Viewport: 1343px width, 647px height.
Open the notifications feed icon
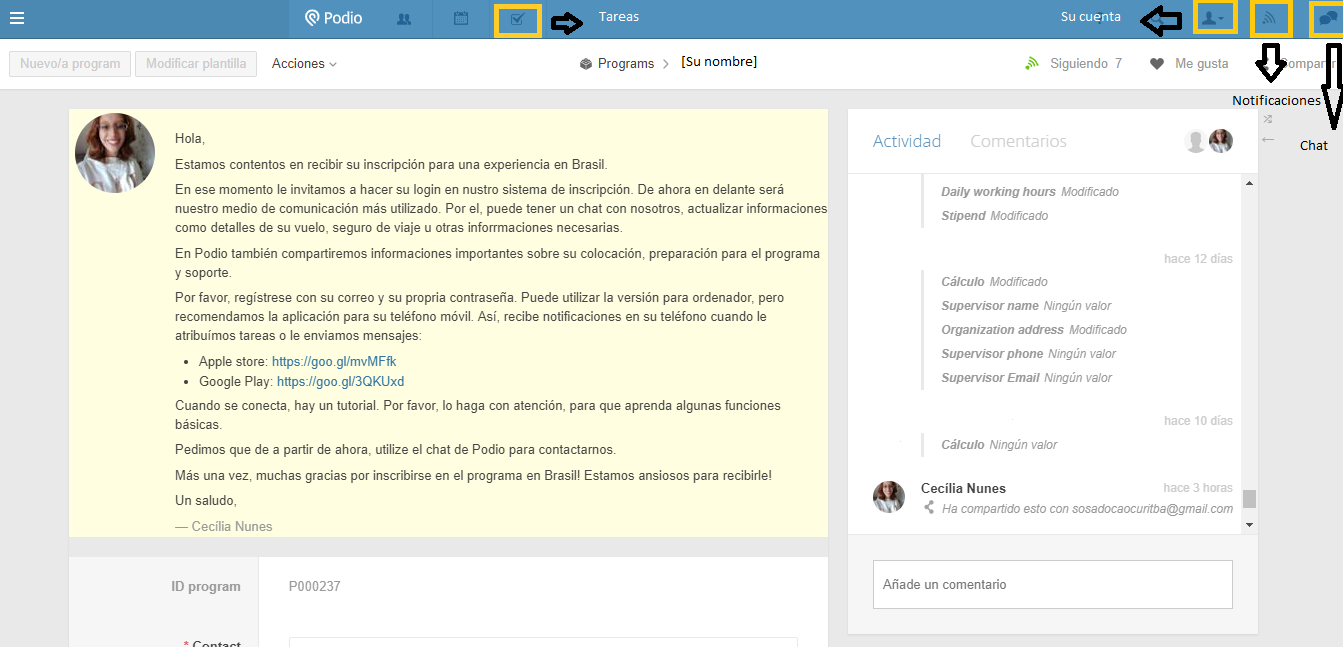coord(1271,18)
